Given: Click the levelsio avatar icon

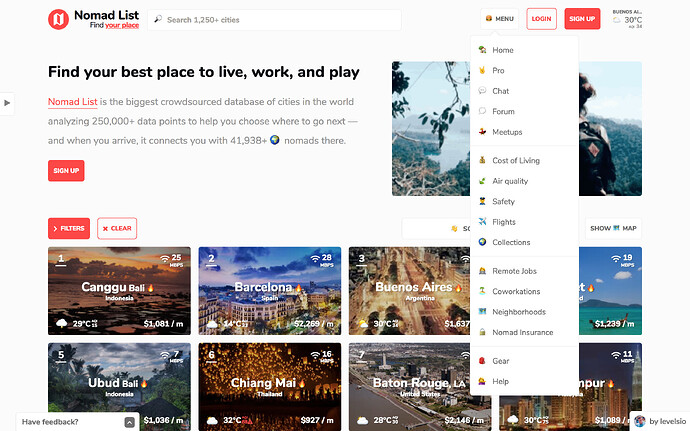Looking at the screenshot, I should (x=640, y=421).
